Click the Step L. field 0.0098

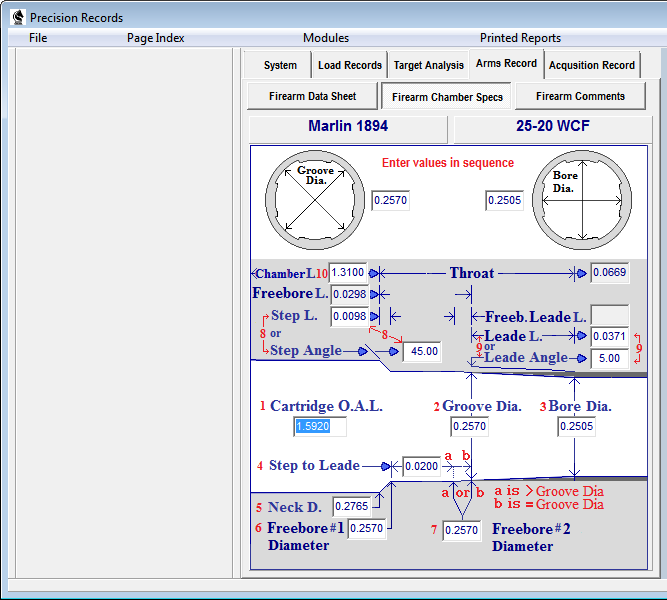coord(350,316)
